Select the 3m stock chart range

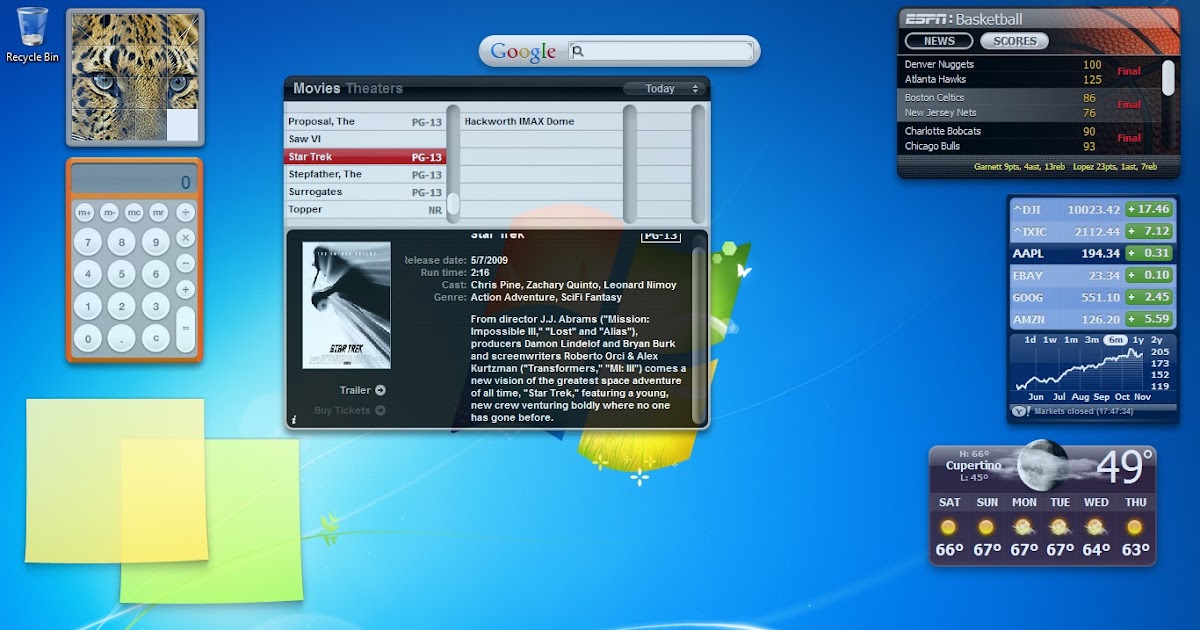click(x=1092, y=340)
